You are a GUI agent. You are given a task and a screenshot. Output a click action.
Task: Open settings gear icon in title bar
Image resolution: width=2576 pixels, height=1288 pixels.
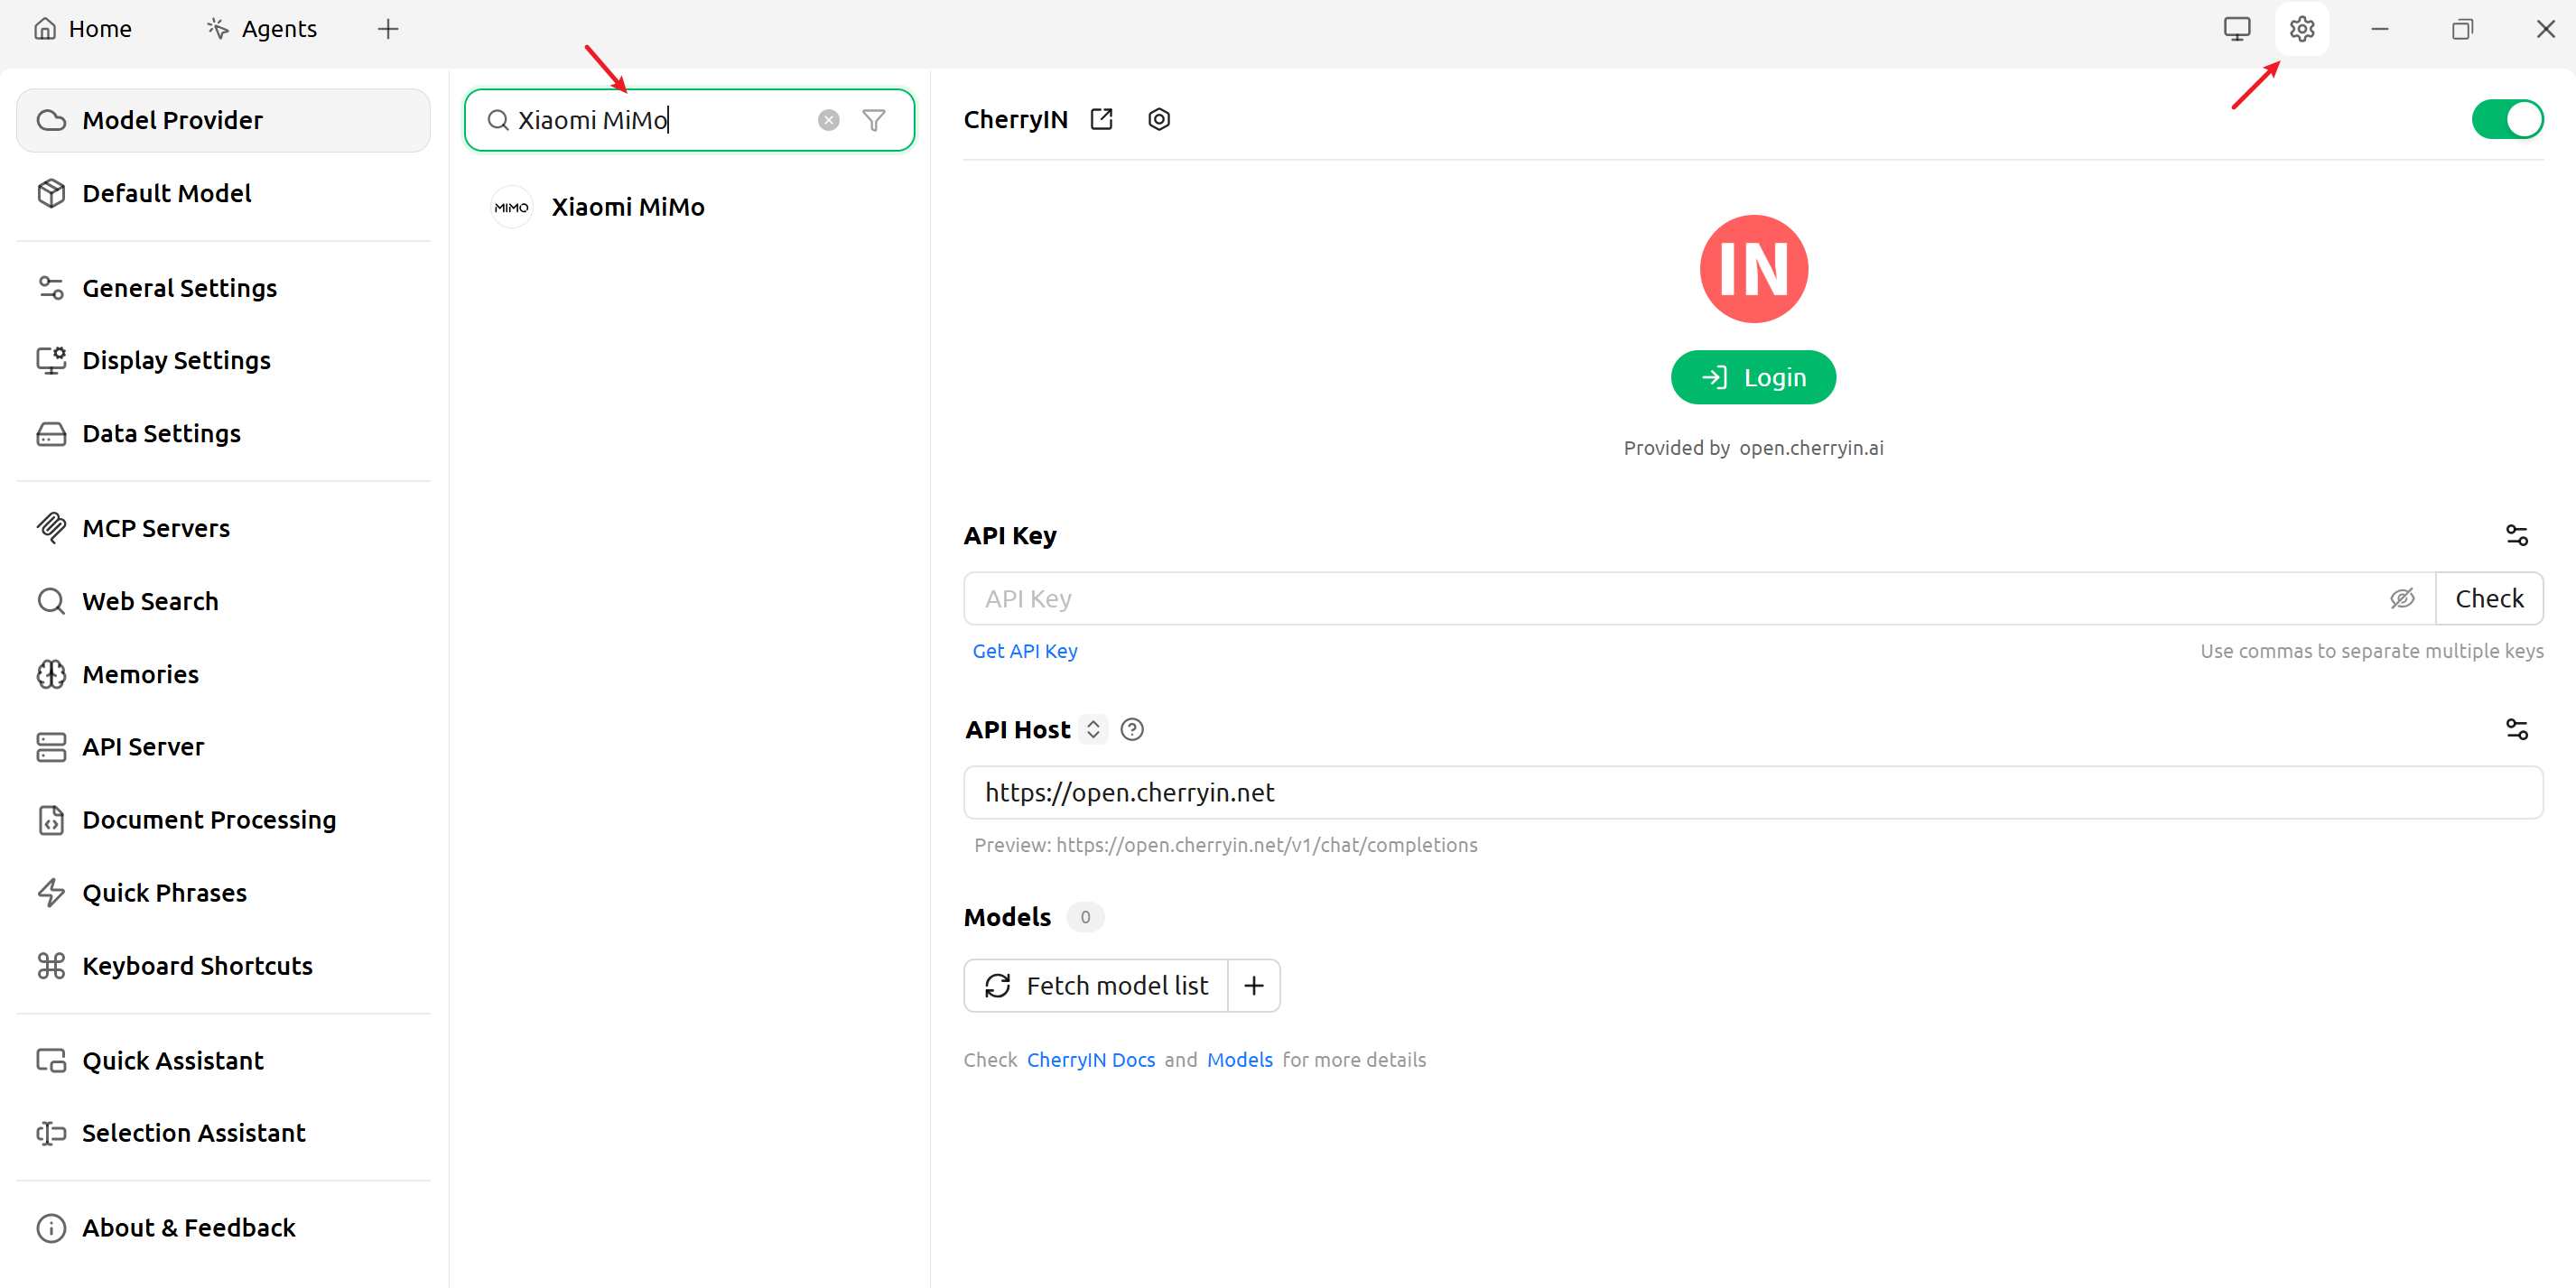tap(2301, 29)
